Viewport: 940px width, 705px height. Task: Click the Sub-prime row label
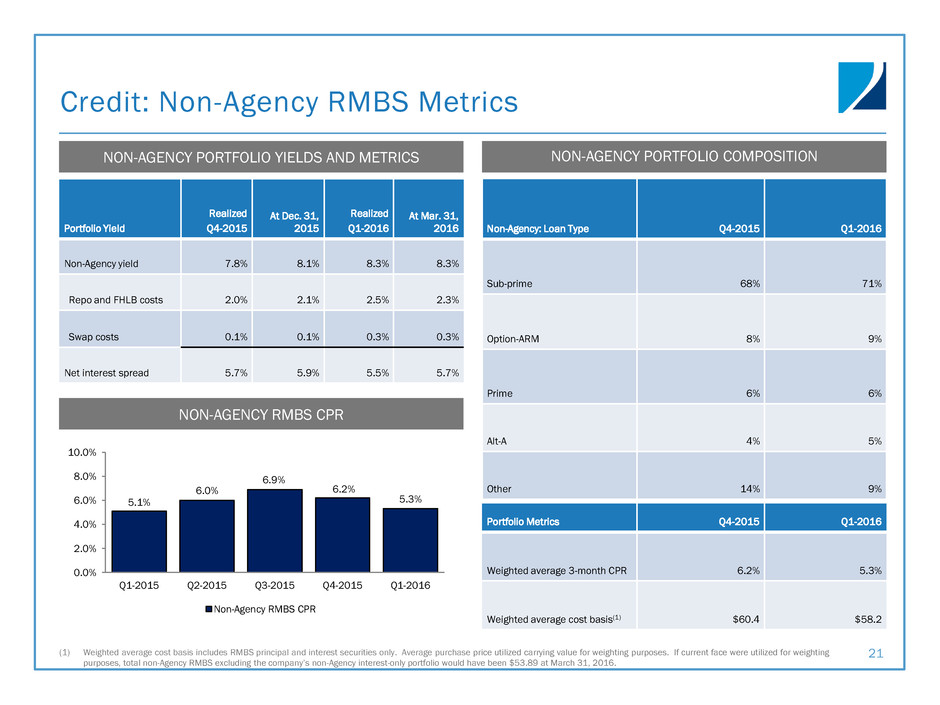[x=510, y=284]
